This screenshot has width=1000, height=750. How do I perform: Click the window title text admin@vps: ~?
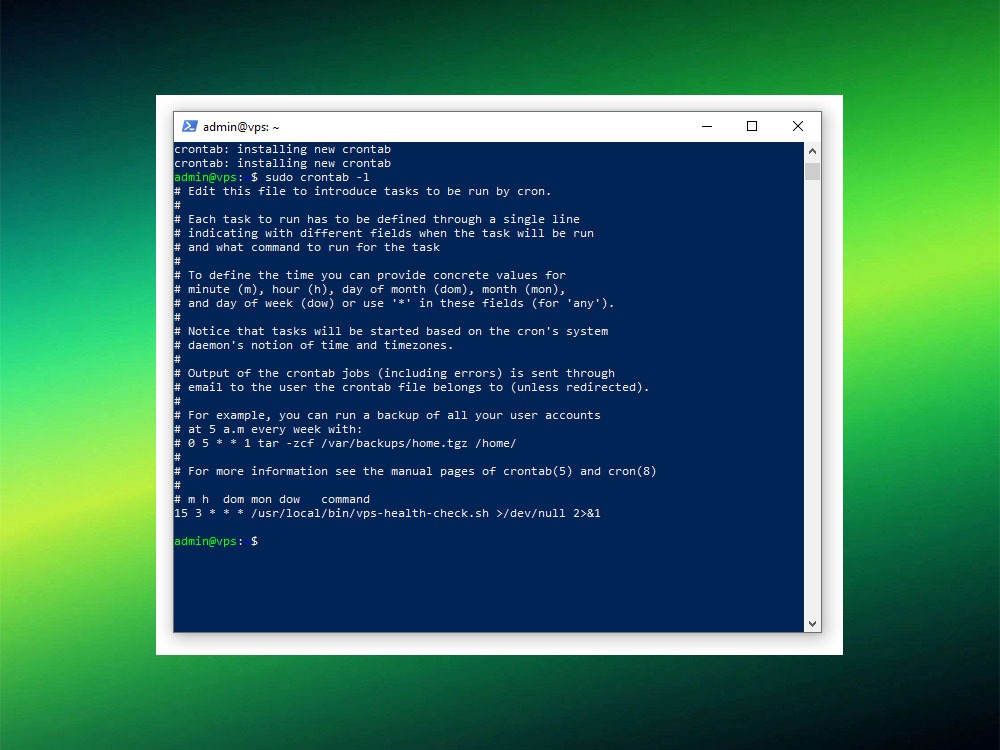(241, 127)
